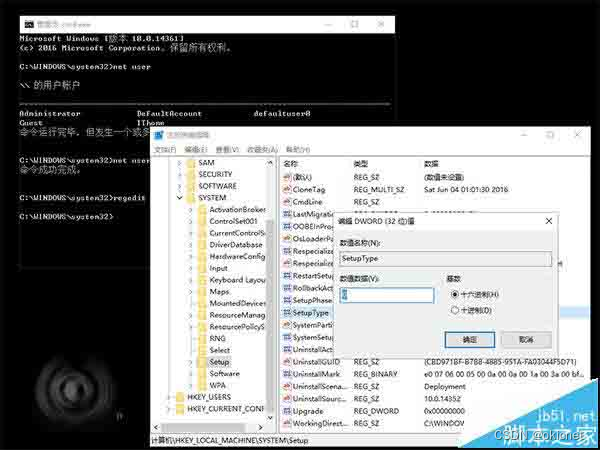
Task: Select the Select key in tree
Action: coord(220,351)
